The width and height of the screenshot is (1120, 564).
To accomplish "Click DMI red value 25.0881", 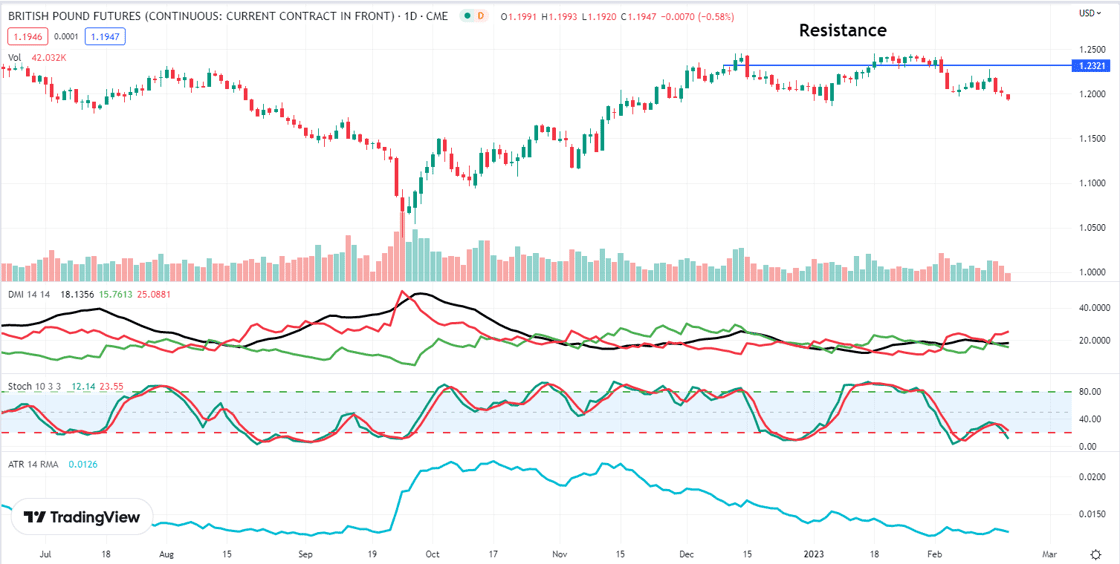I will pyautogui.click(x=152, y=293).
